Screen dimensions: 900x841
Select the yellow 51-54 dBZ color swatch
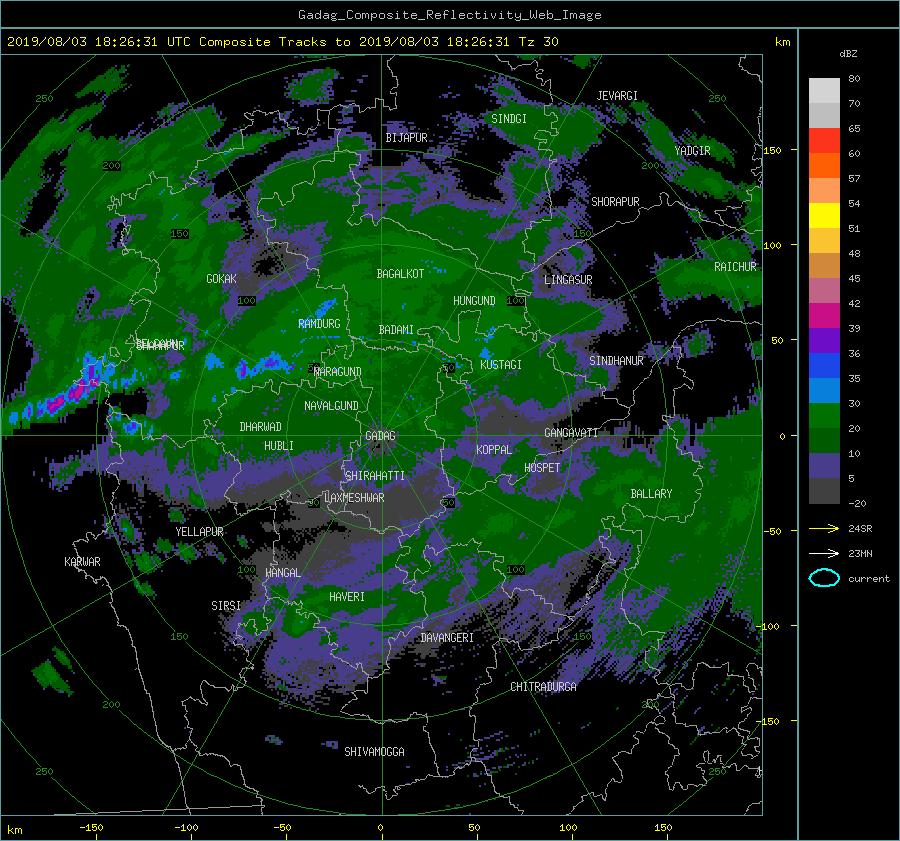[x=824, y=216]
